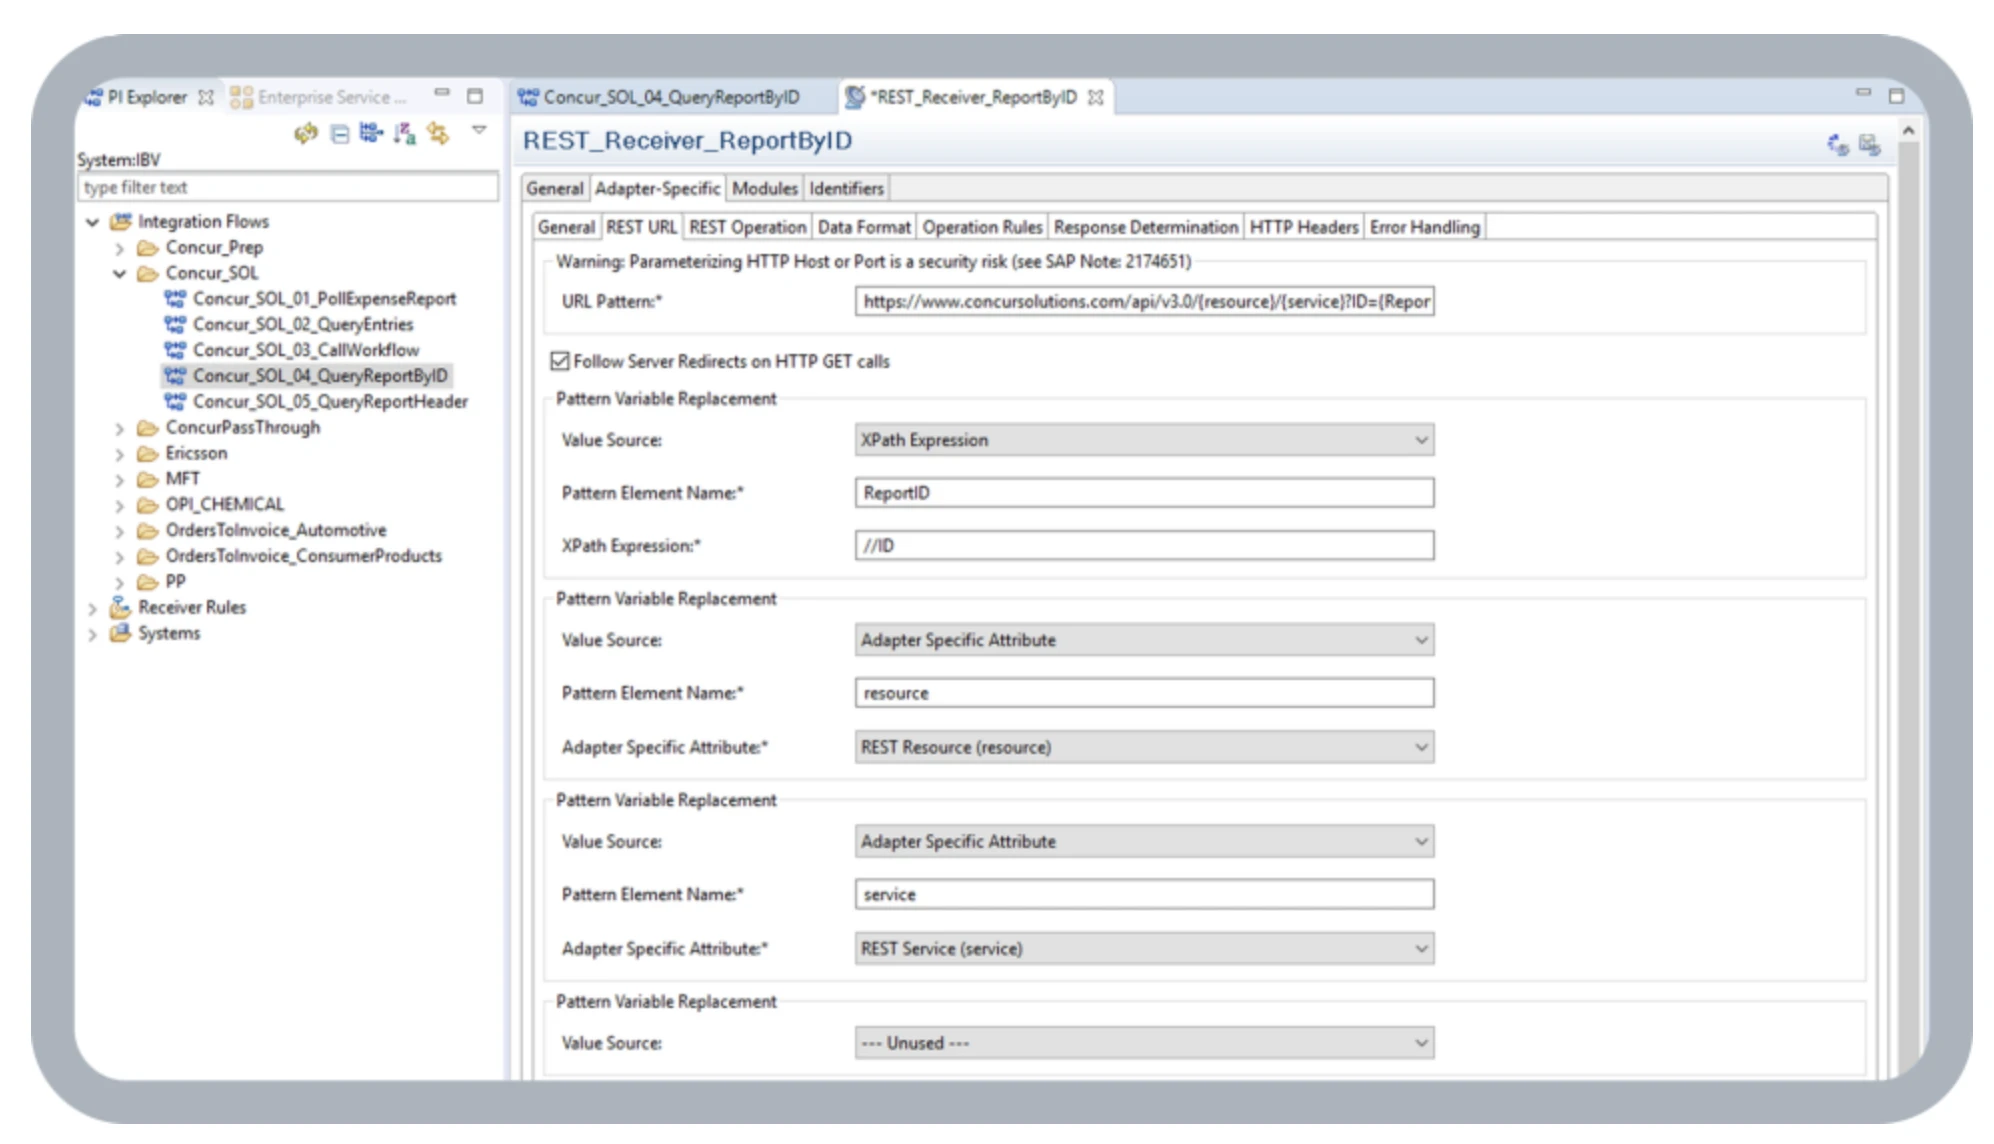Screen dimensions: 1994x1144
Task: Open Value Source dropdown above resource field
Action: click(x=1144, y=640)
